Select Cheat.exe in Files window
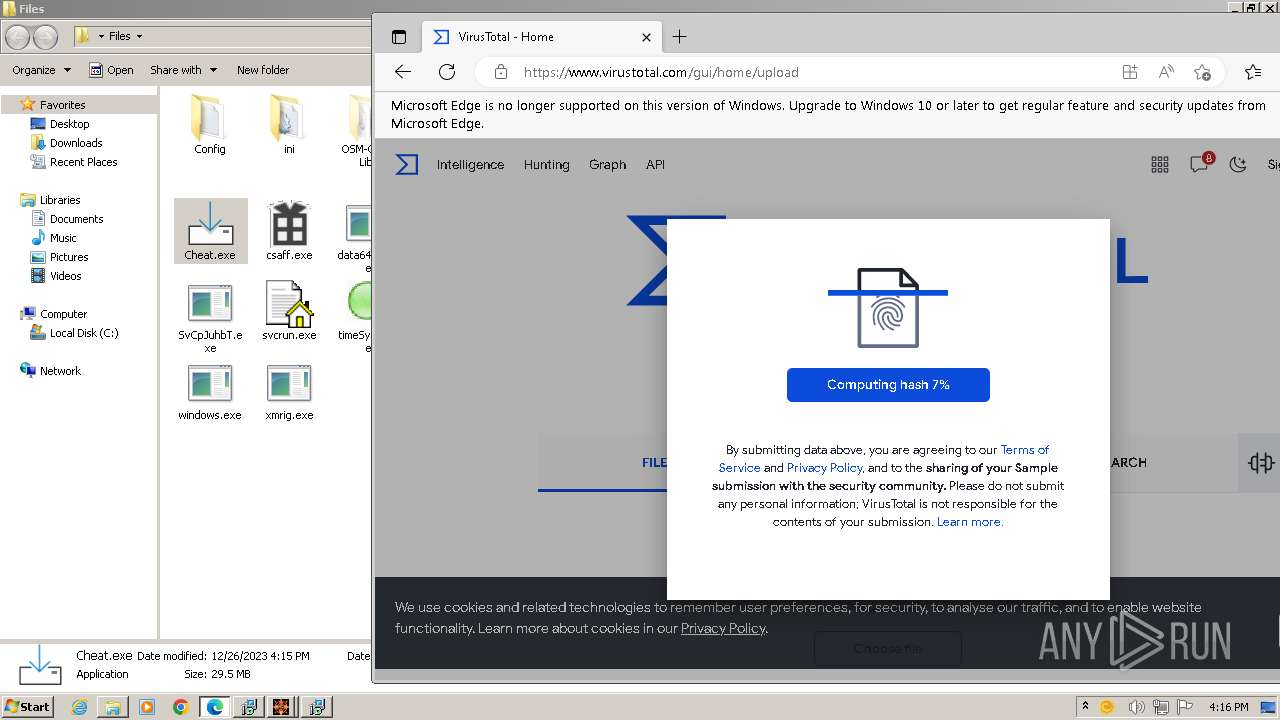The width and height of the screenshot is (1280, 720). point(210,231)
